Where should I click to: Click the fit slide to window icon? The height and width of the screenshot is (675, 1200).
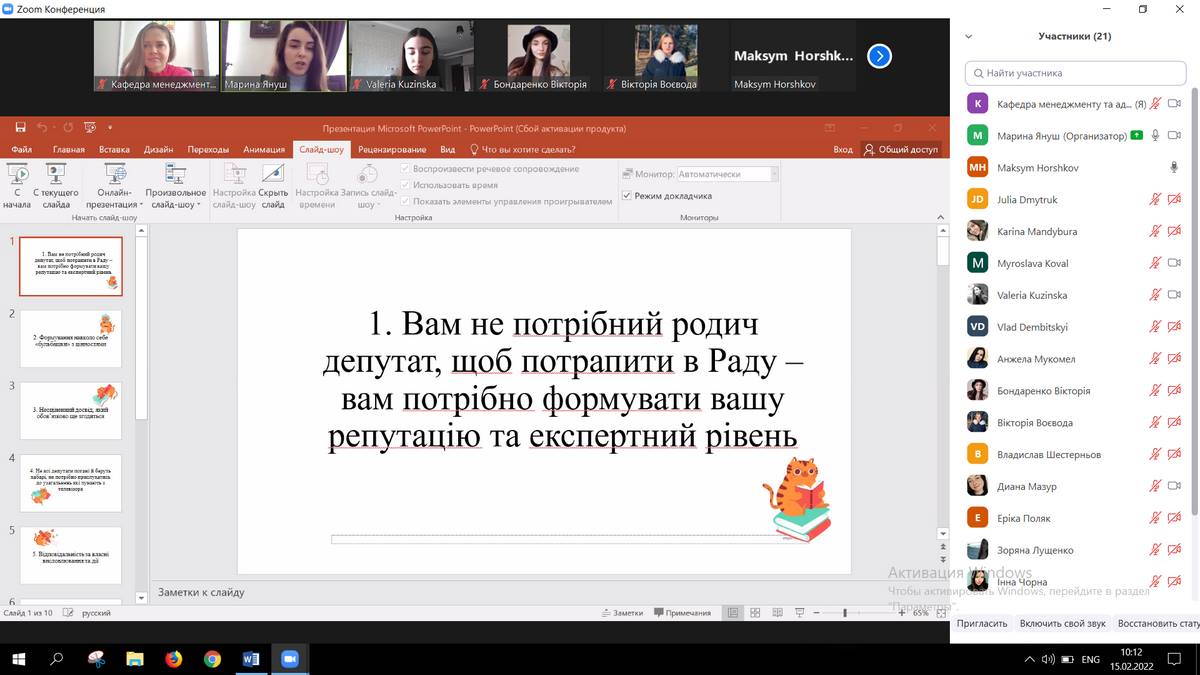click(x=939, y=613)
